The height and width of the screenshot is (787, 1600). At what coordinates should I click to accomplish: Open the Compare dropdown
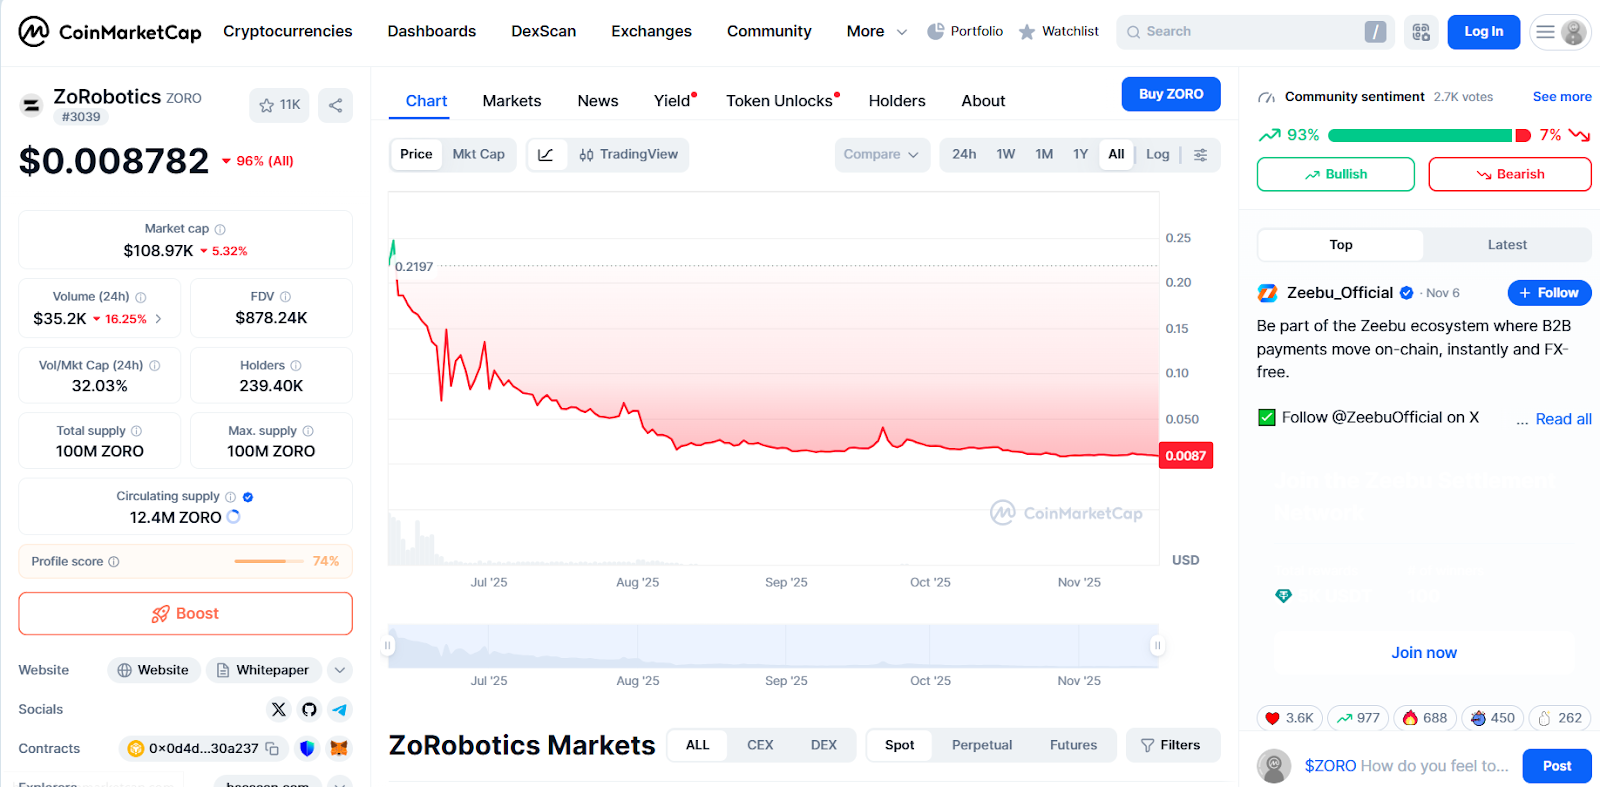[881, 155]
